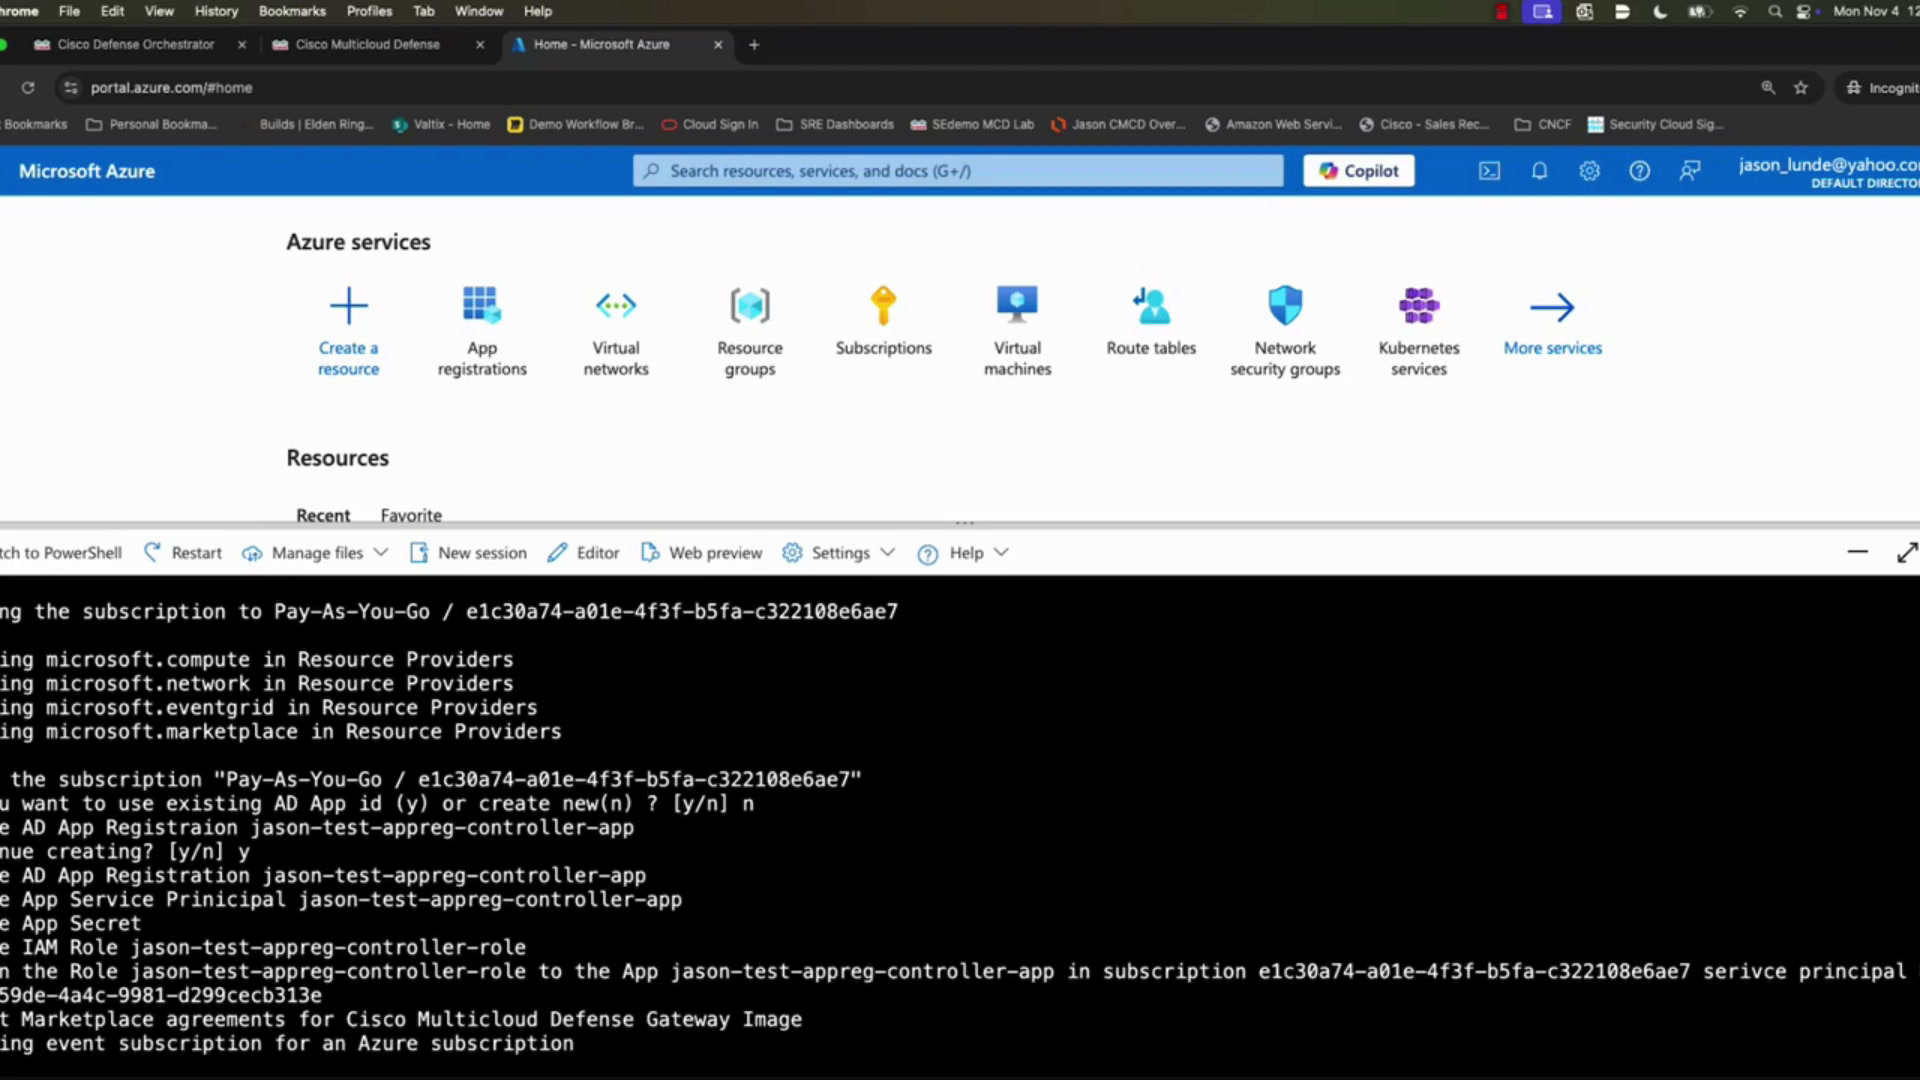Open SRE Dashboards bookmark folder

coord(835,124)
